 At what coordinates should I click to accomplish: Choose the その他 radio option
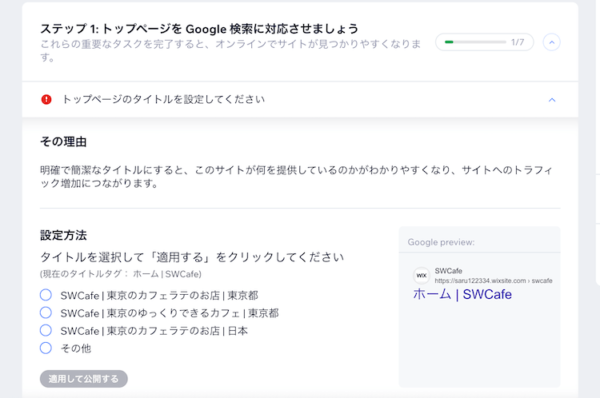46,348
